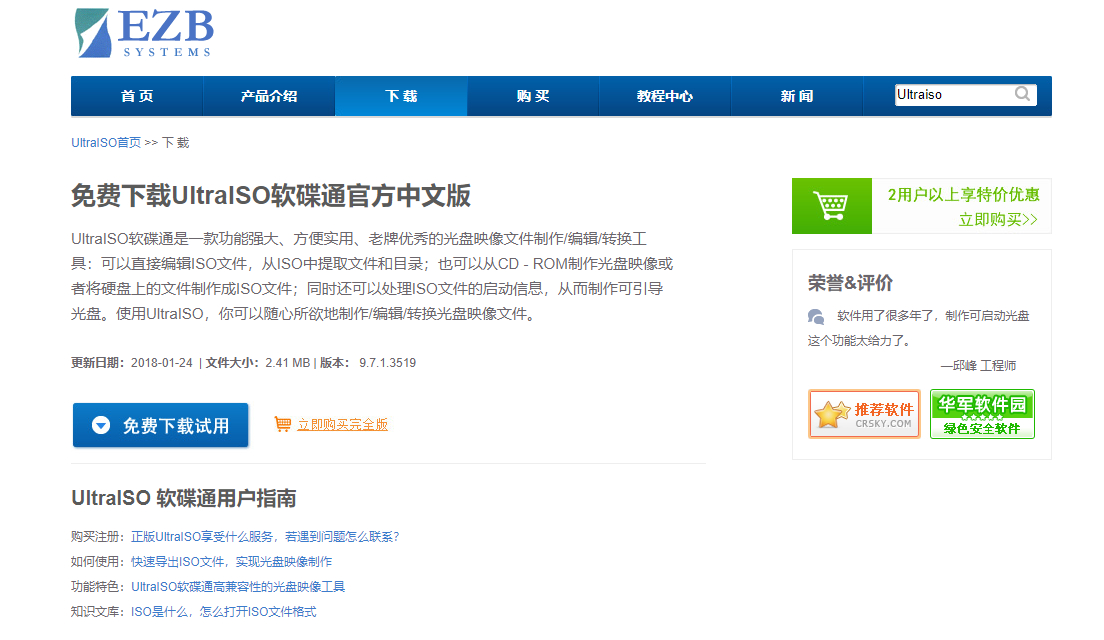Click the 下载 breadcrumb text

coord(176,143)
